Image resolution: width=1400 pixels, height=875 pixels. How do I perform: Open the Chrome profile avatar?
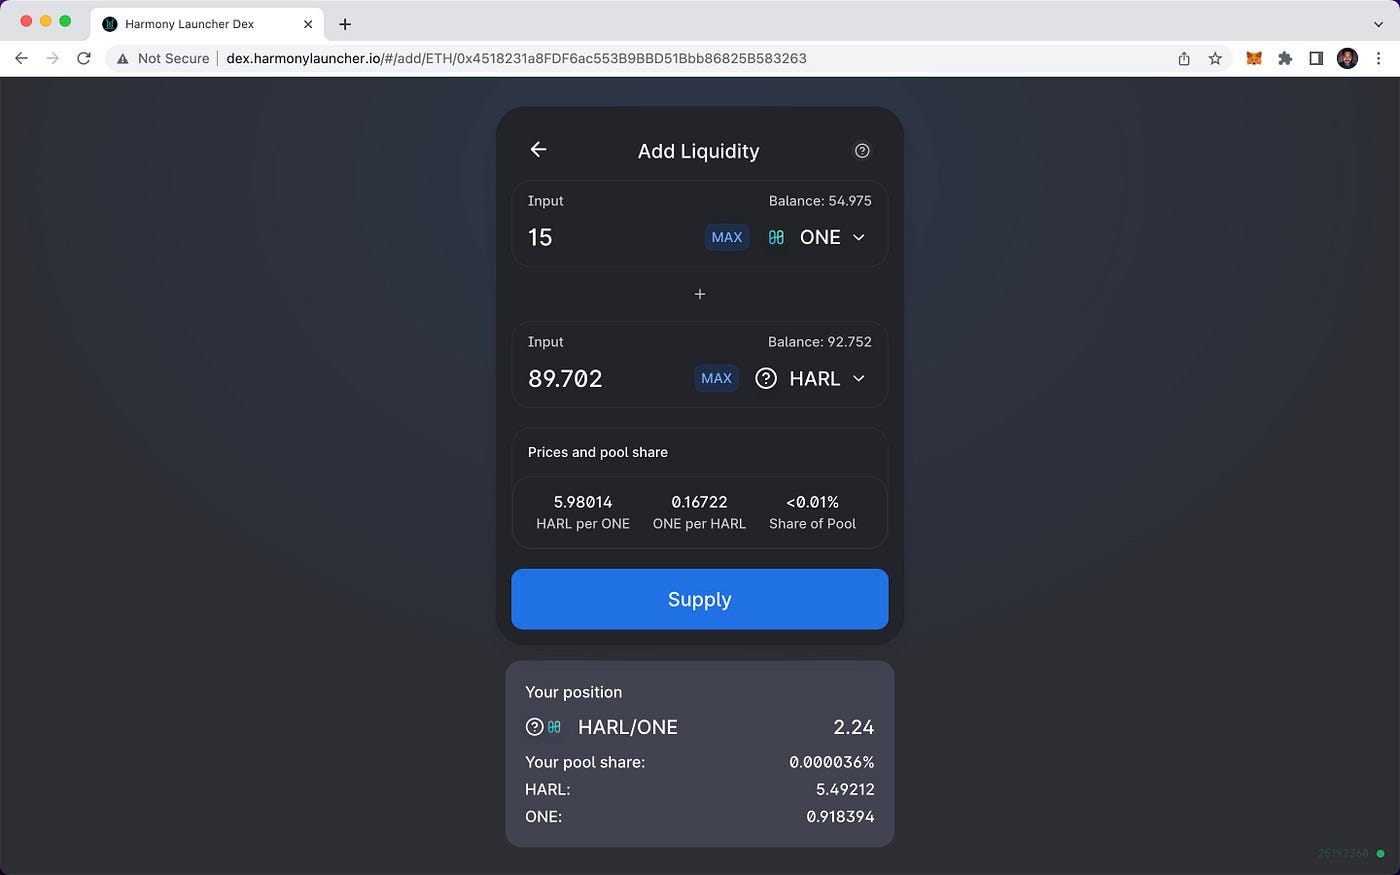click(1347, 58)
